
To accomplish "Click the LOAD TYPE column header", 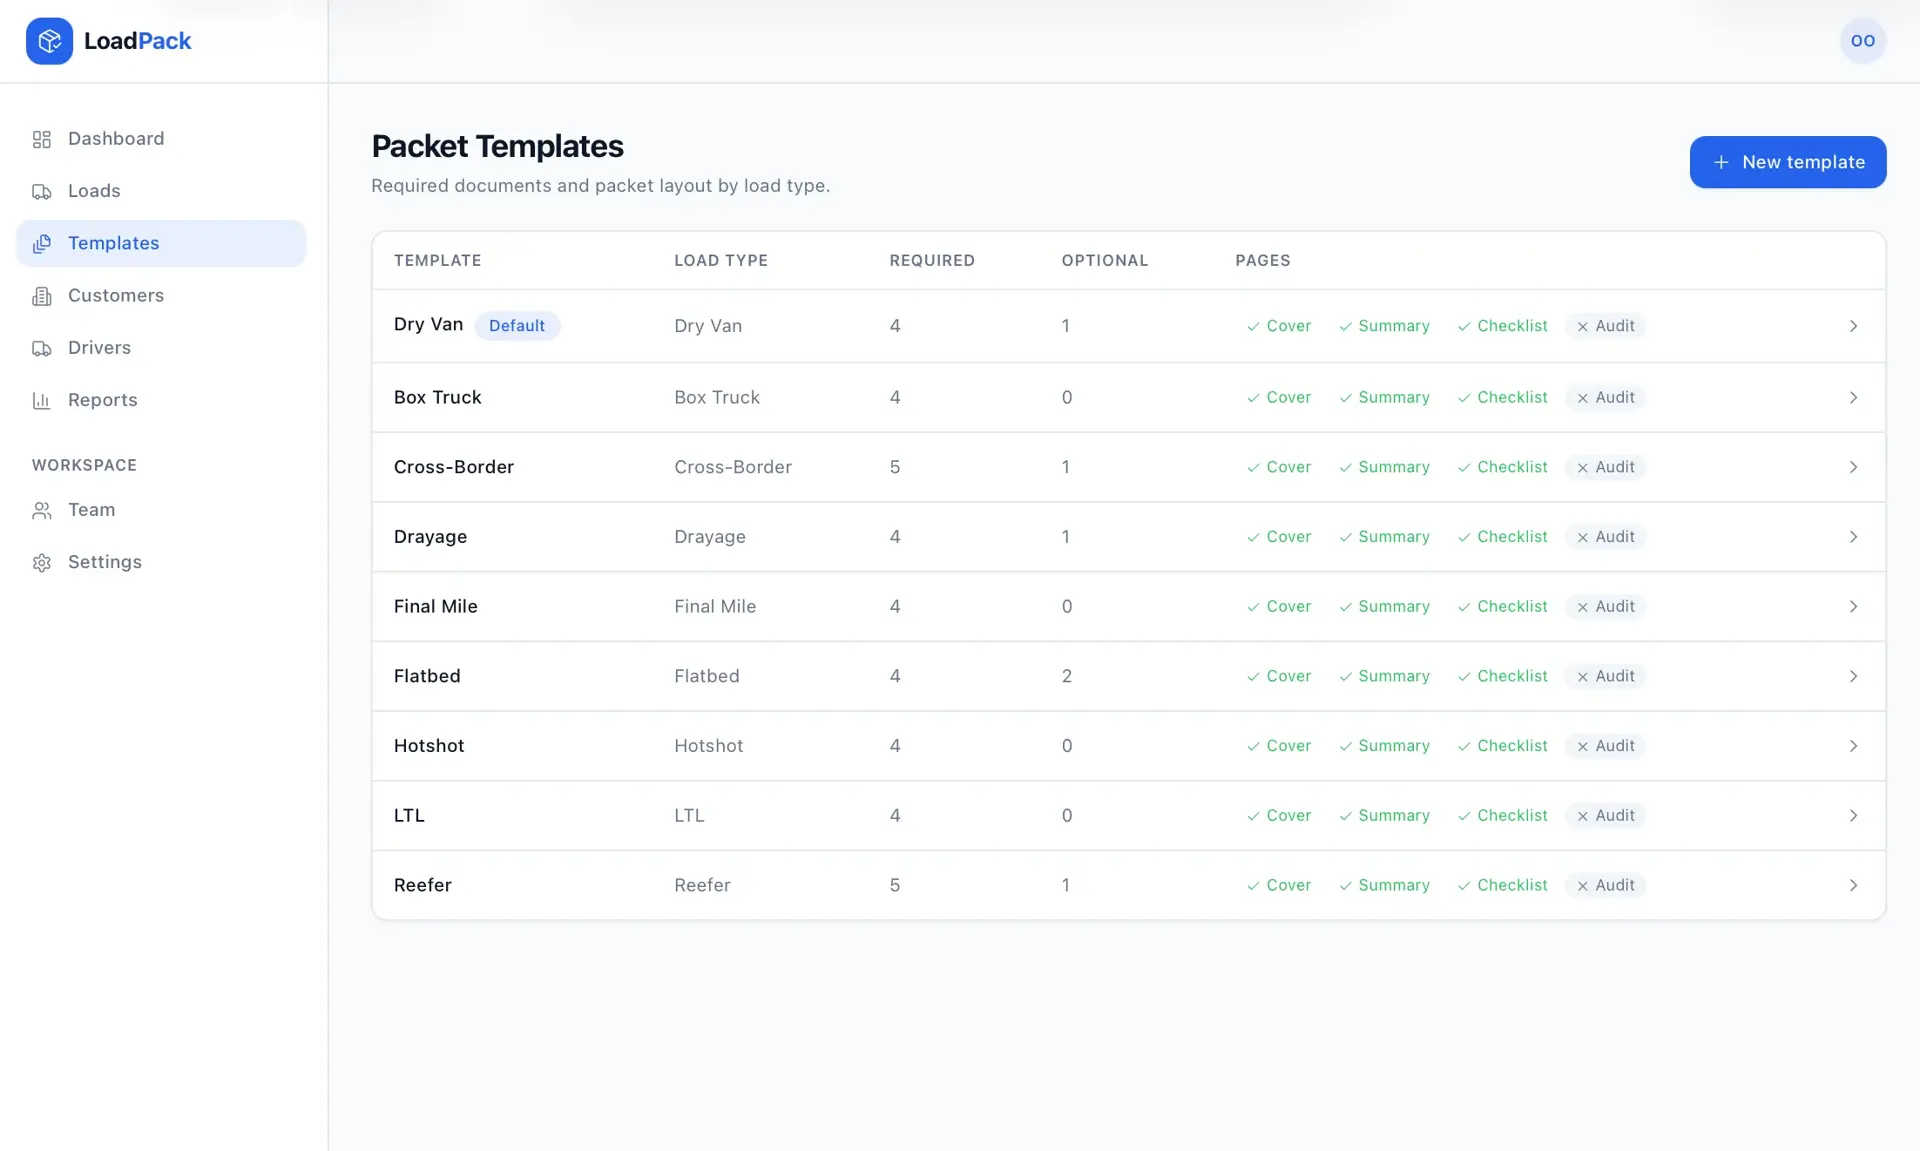I will coord(721,260).
